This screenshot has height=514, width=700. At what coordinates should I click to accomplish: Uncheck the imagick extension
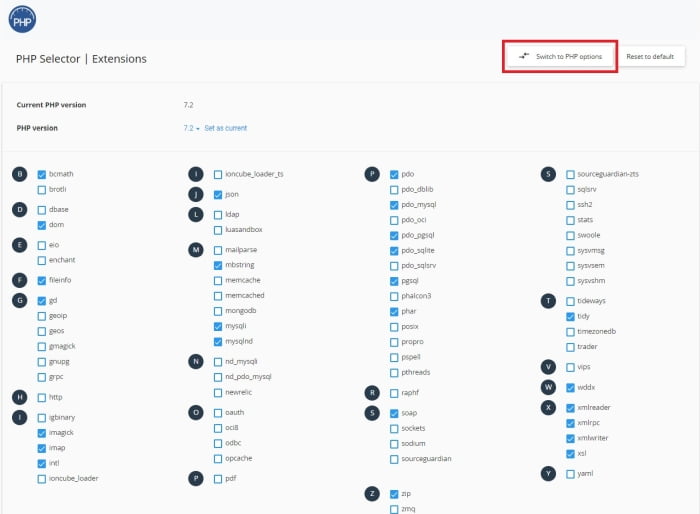42,433
